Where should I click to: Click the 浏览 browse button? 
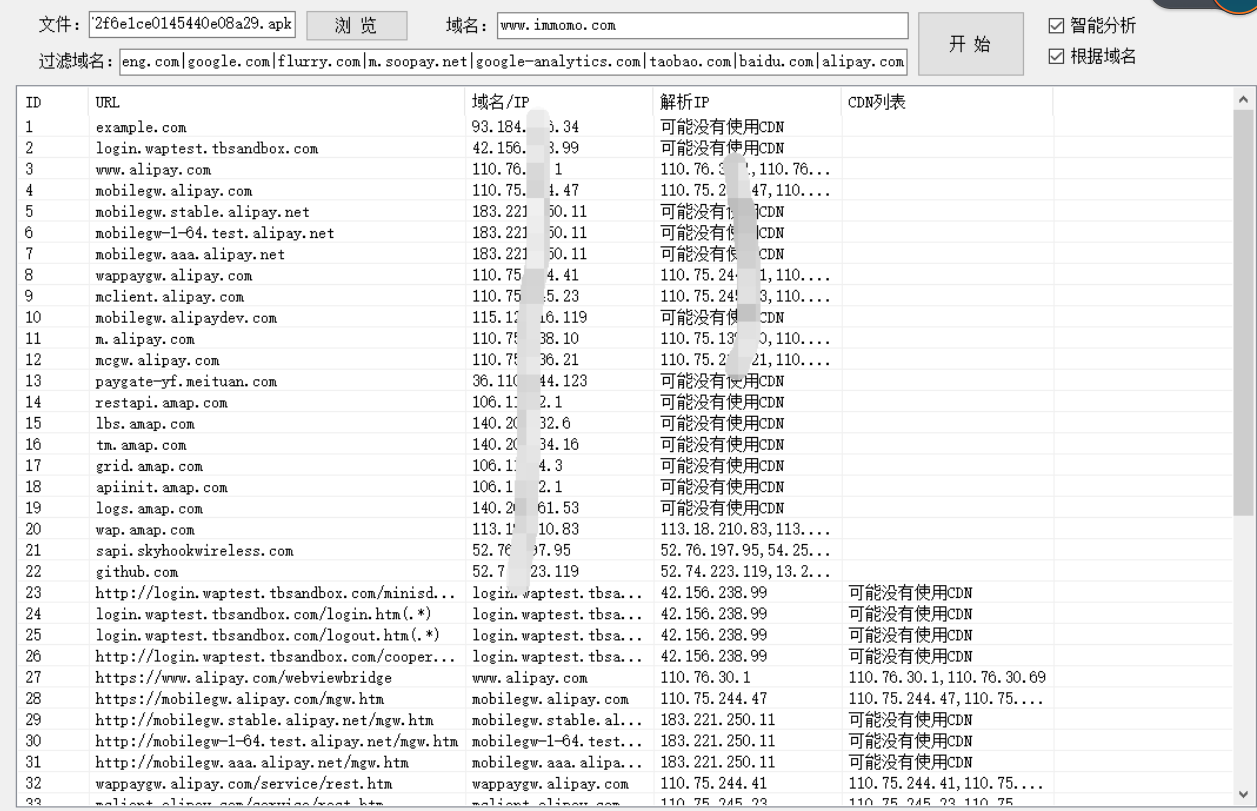356,25
